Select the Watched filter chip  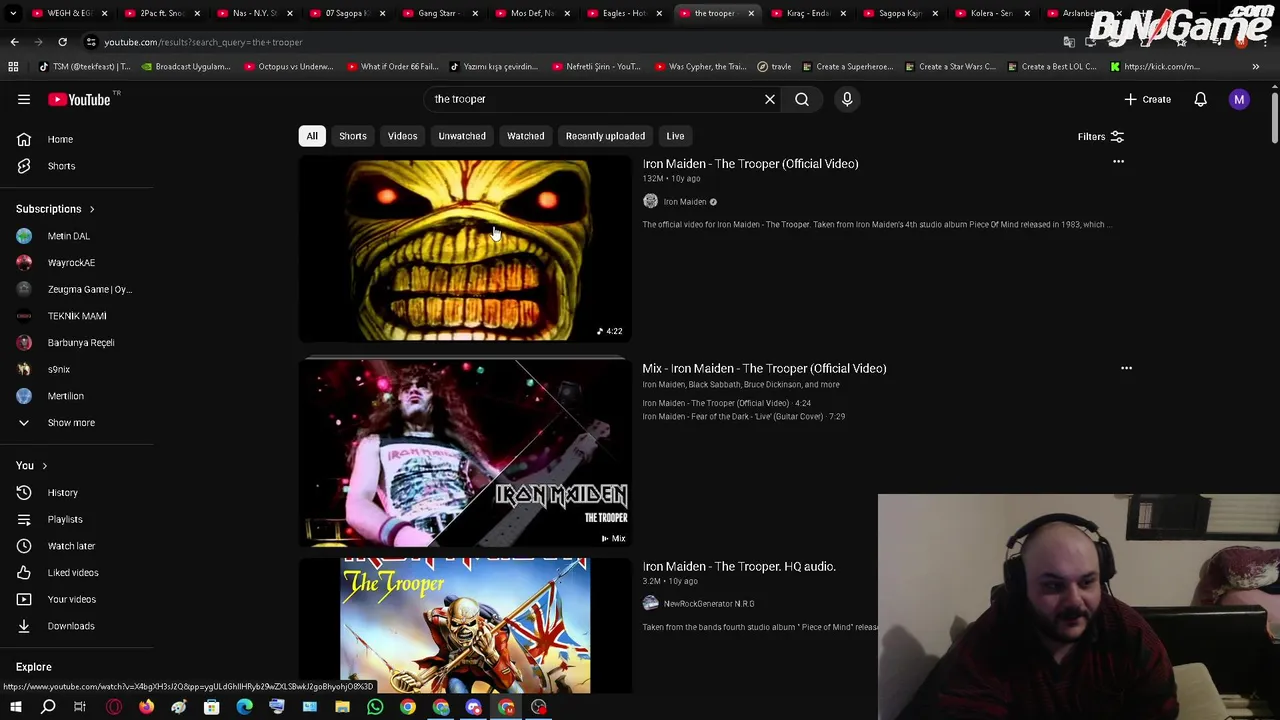click(x=525, y=136)
